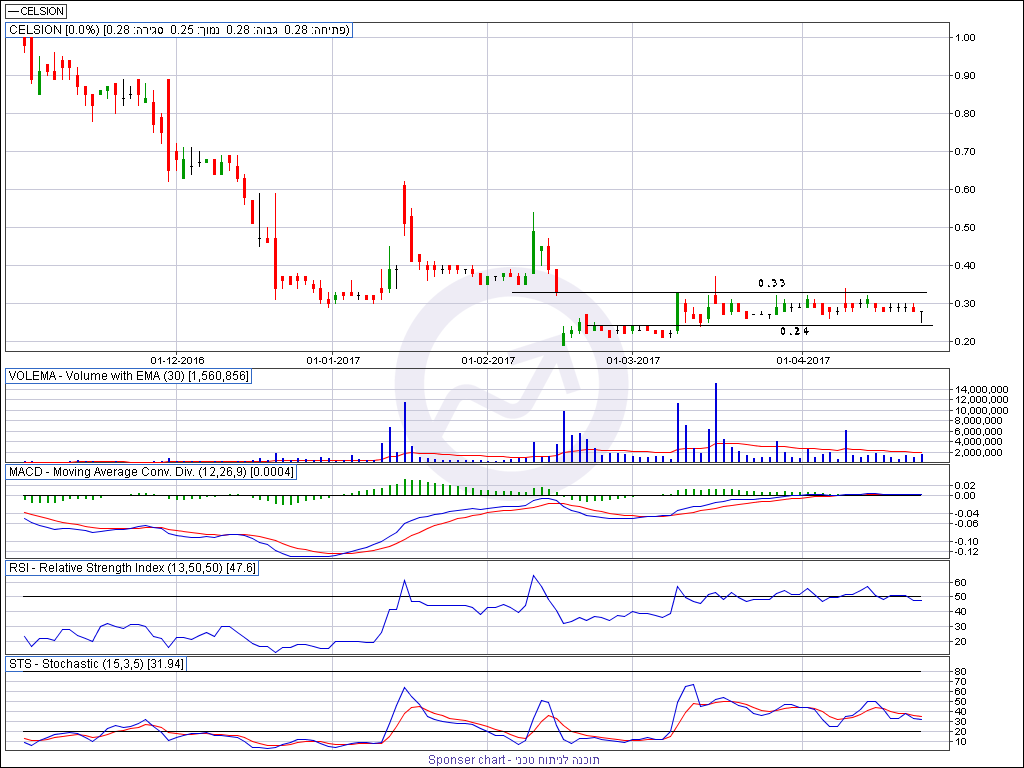Click the 40 label on RSI axis
This screenshot has height=768, width=1024.
(x=961, y=612)
